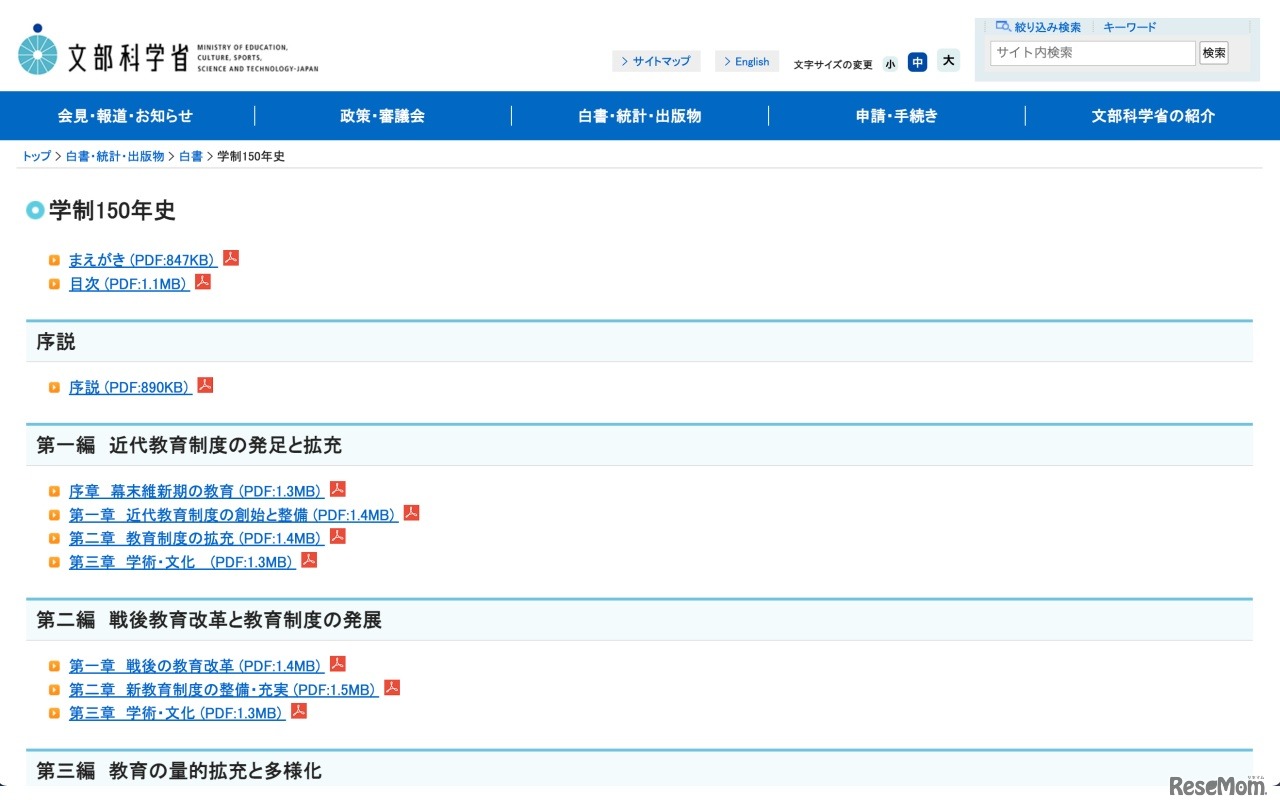1280x809 pixels.
Task: Click PDF icon next to まえがき
Action: [231, 258]
